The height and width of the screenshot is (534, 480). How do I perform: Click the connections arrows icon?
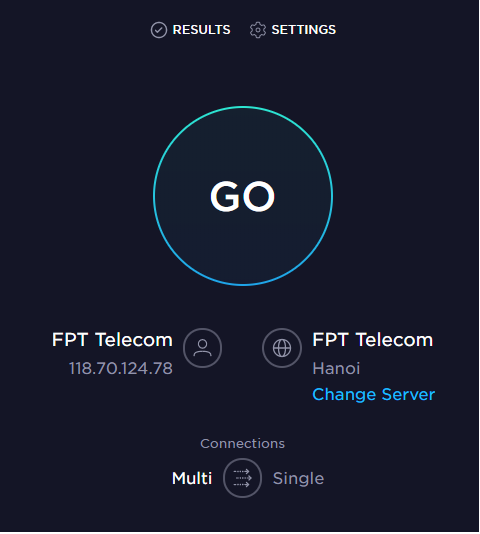tap(243, 479)
